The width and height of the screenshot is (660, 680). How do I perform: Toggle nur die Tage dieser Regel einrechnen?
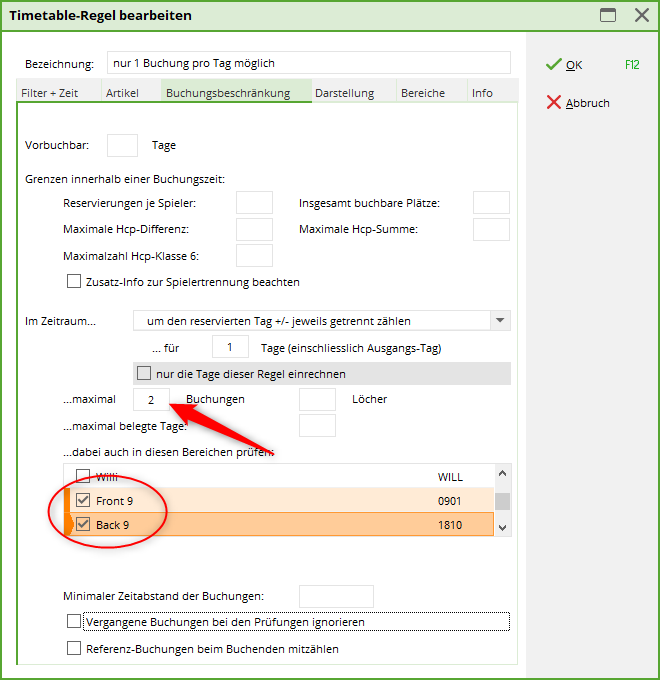[x=145, y=374]
